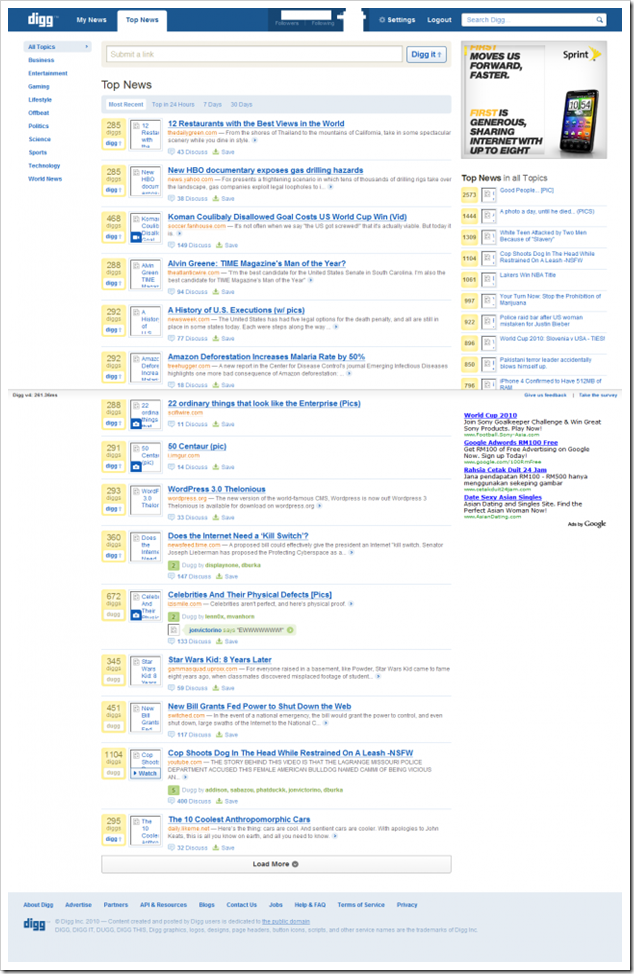Open Lakers Win NBA Title sidebar story
The height and width of the screenshot is (974, 634).
click(528, 275)
